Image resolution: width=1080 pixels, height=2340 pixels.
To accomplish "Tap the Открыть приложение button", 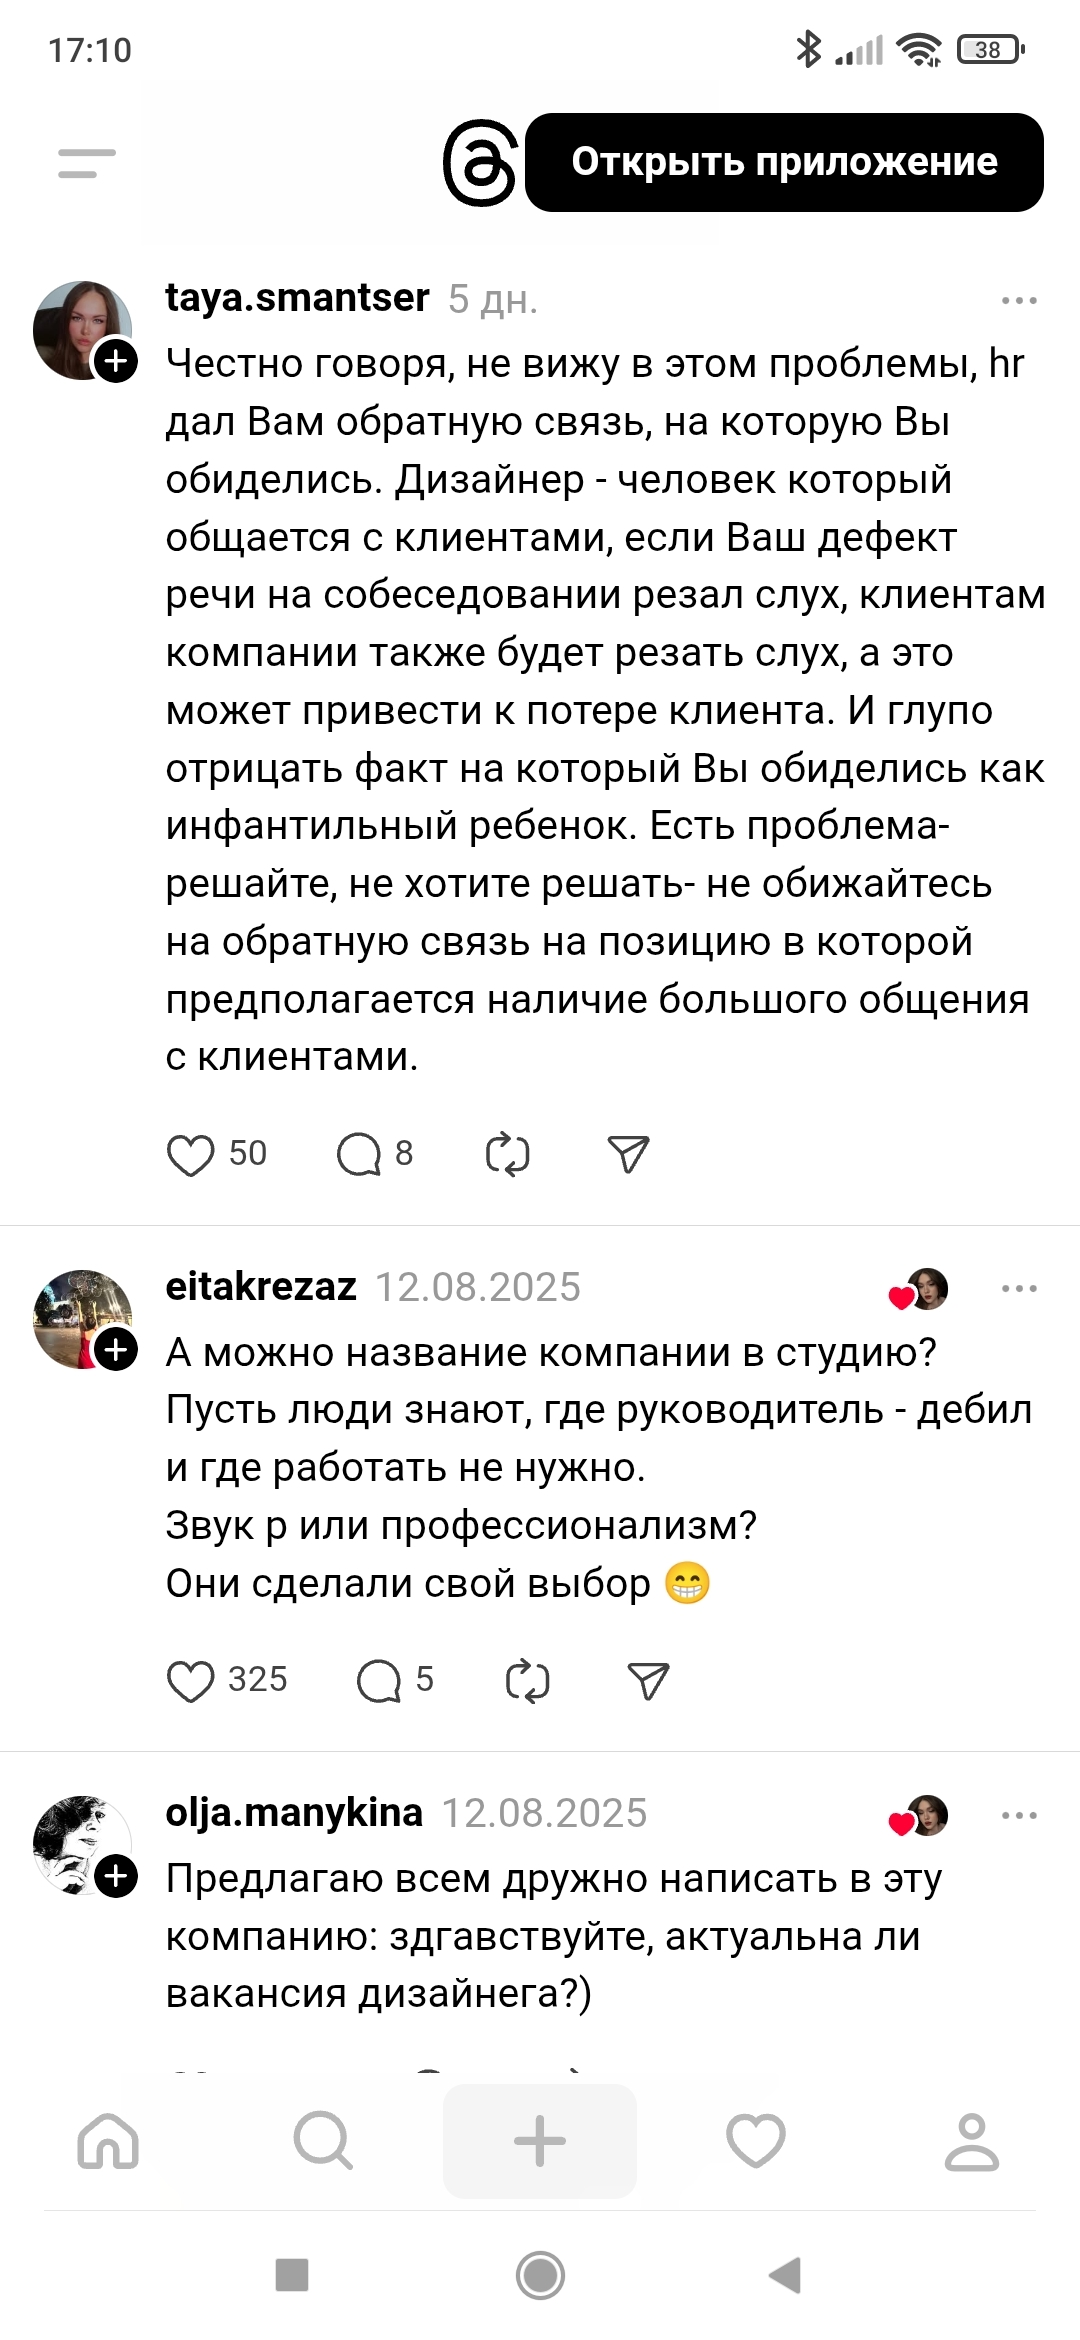I will [784, 162].
